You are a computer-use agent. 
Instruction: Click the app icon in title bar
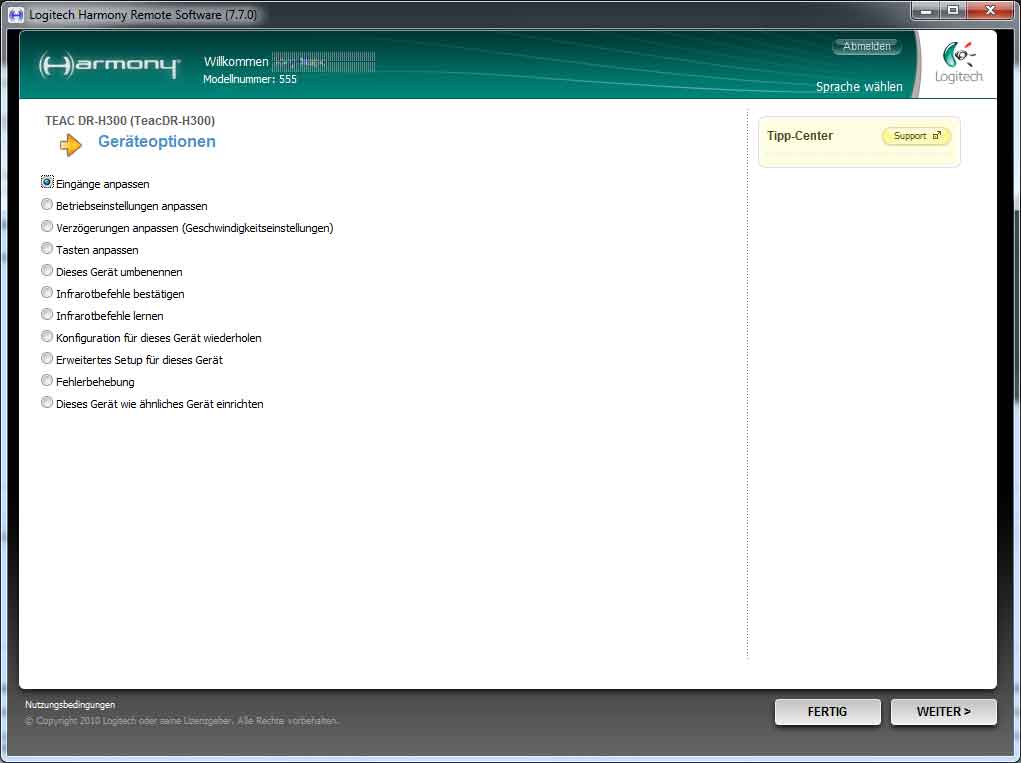(x=16, y=15)
